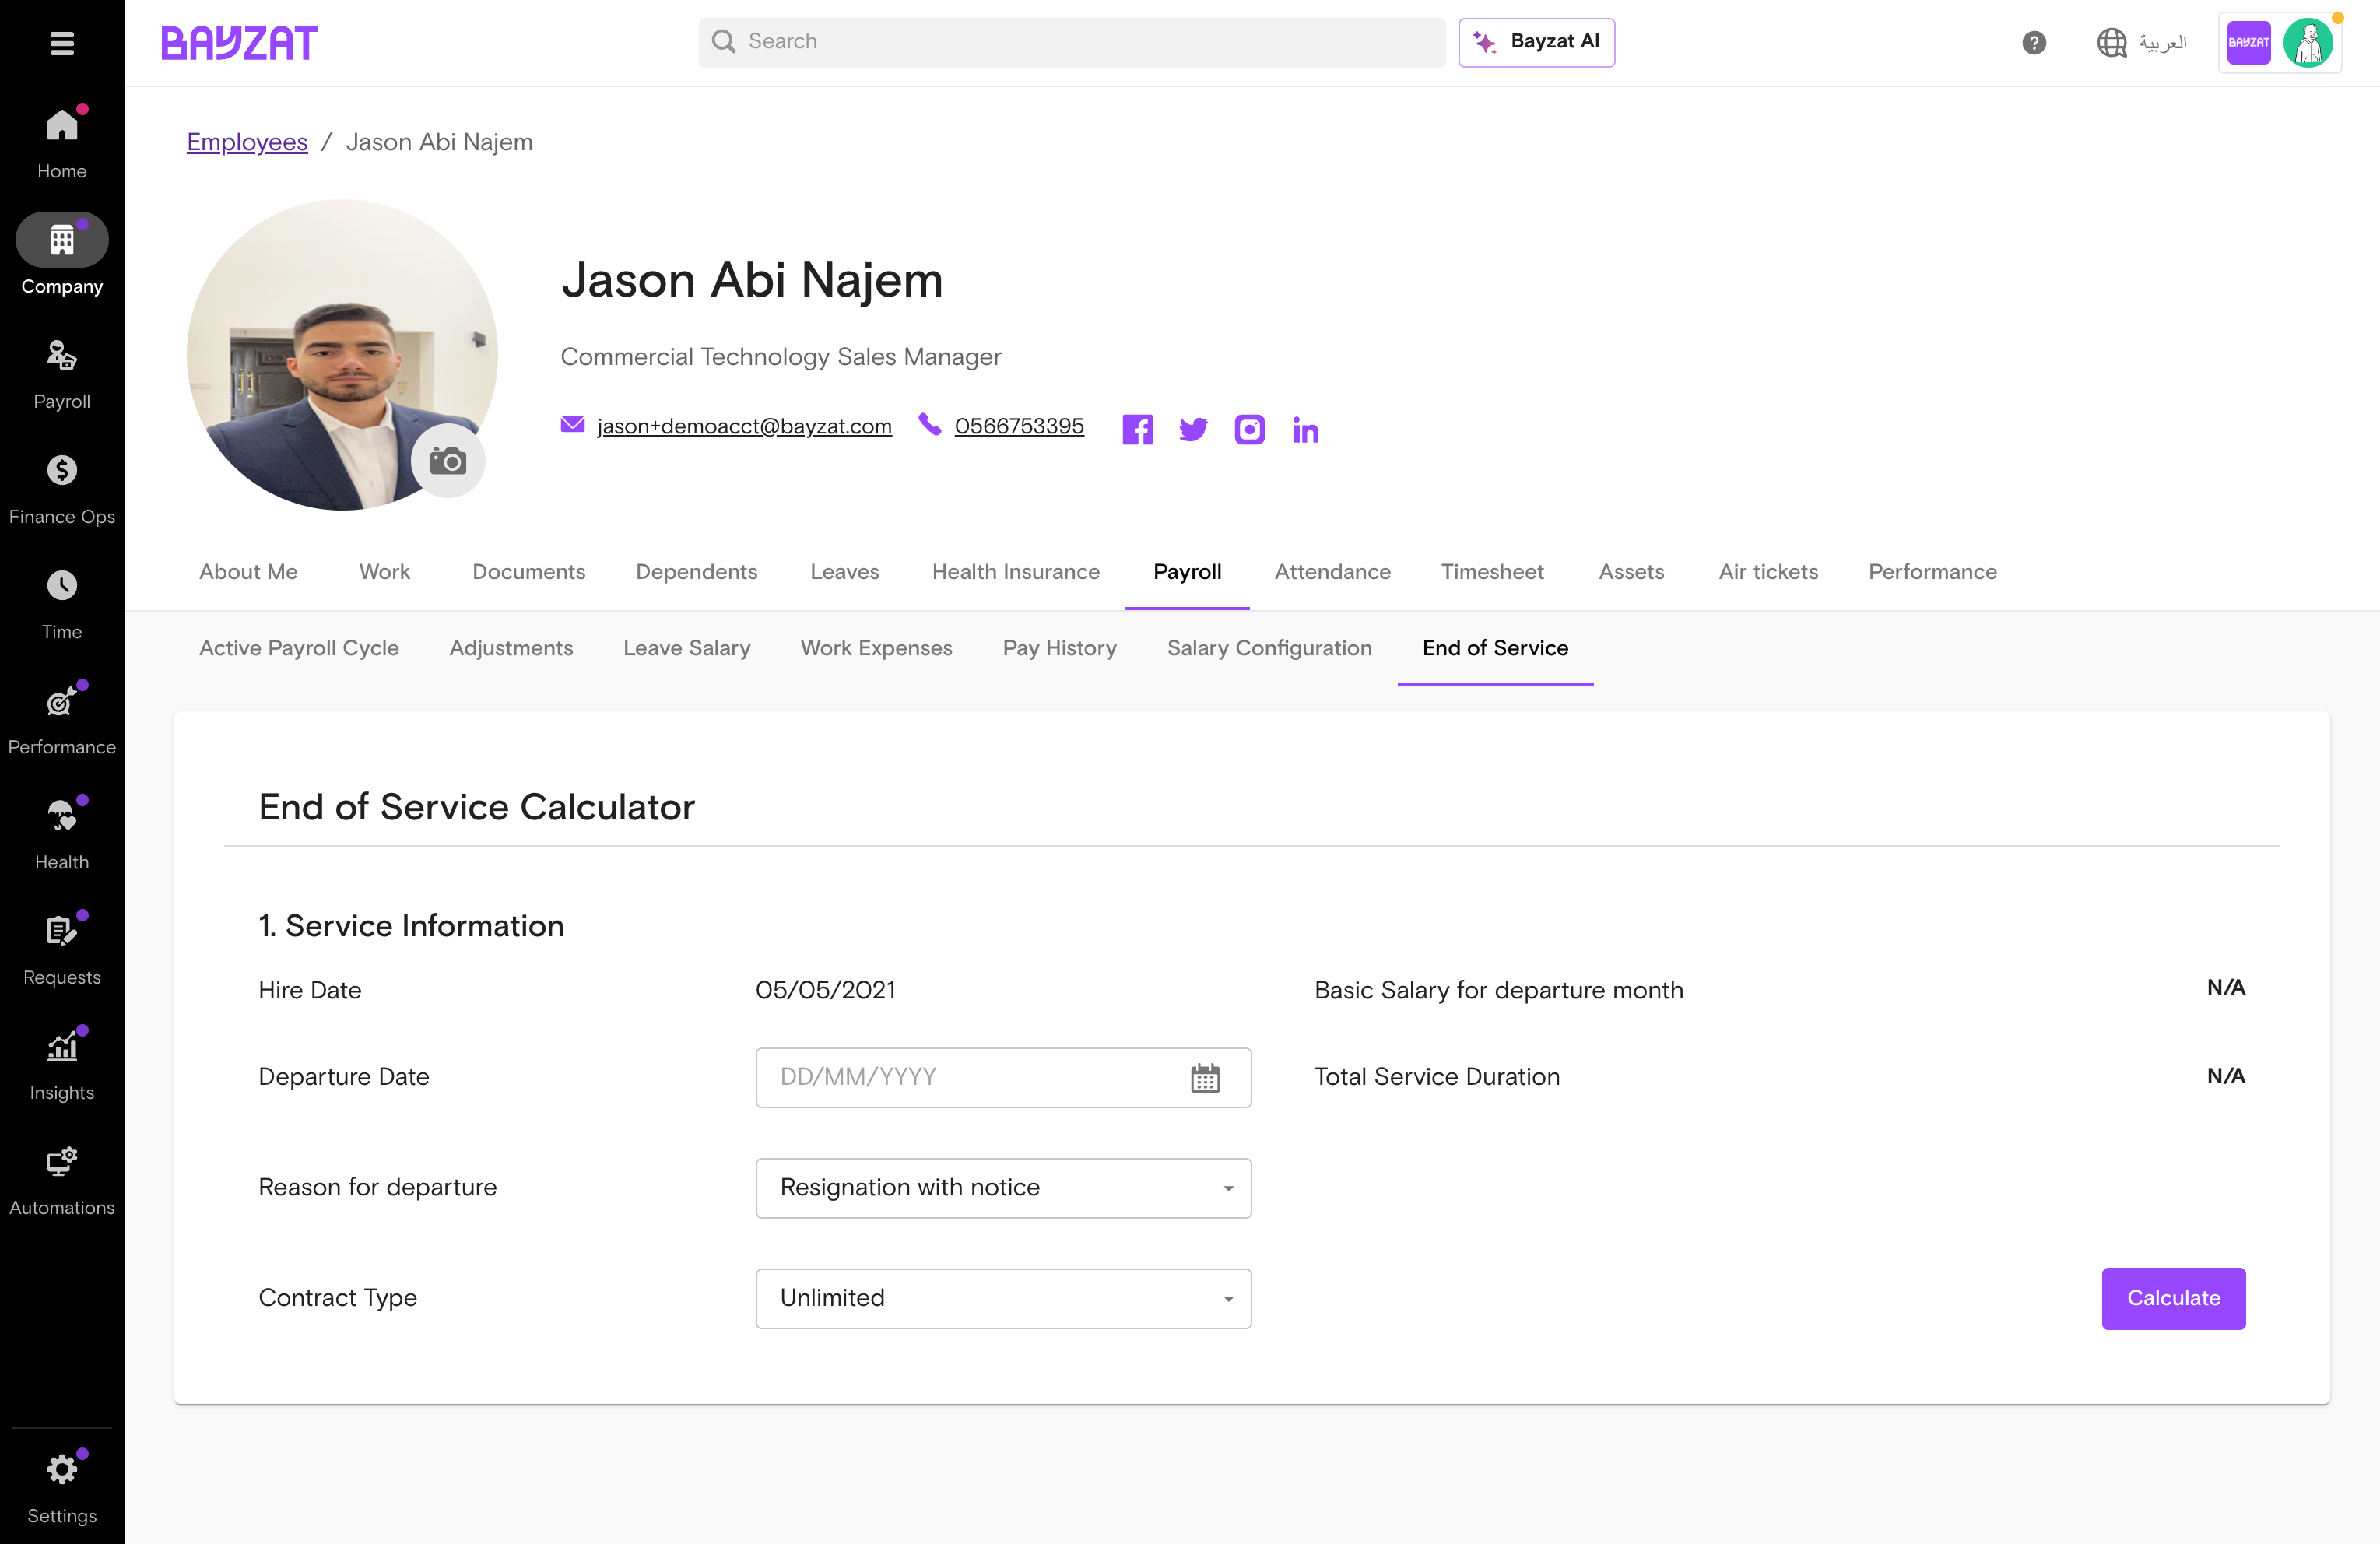Switch to the Salary Configuration sub-tab

pyautogui.click(x=1269, y=648)
